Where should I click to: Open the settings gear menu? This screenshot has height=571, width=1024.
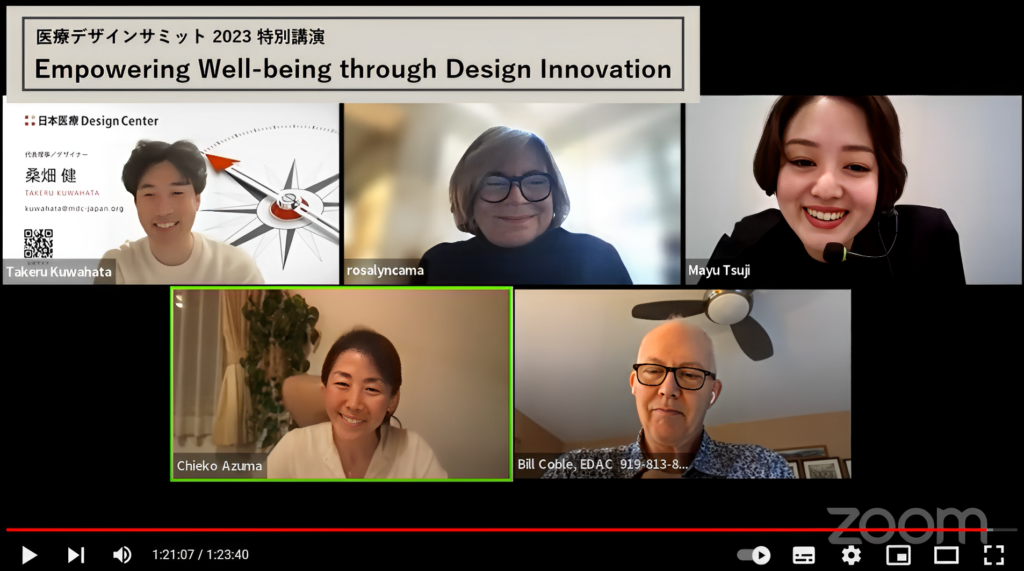coord(851,555)
